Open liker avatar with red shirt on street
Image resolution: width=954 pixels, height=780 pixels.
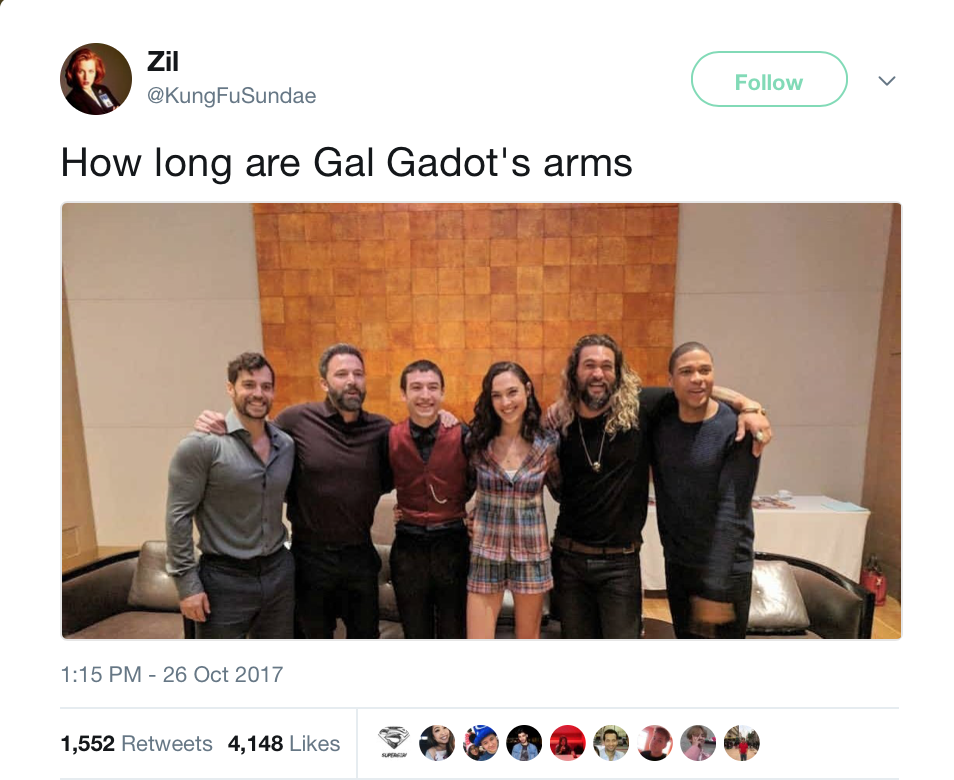point(742,743)
